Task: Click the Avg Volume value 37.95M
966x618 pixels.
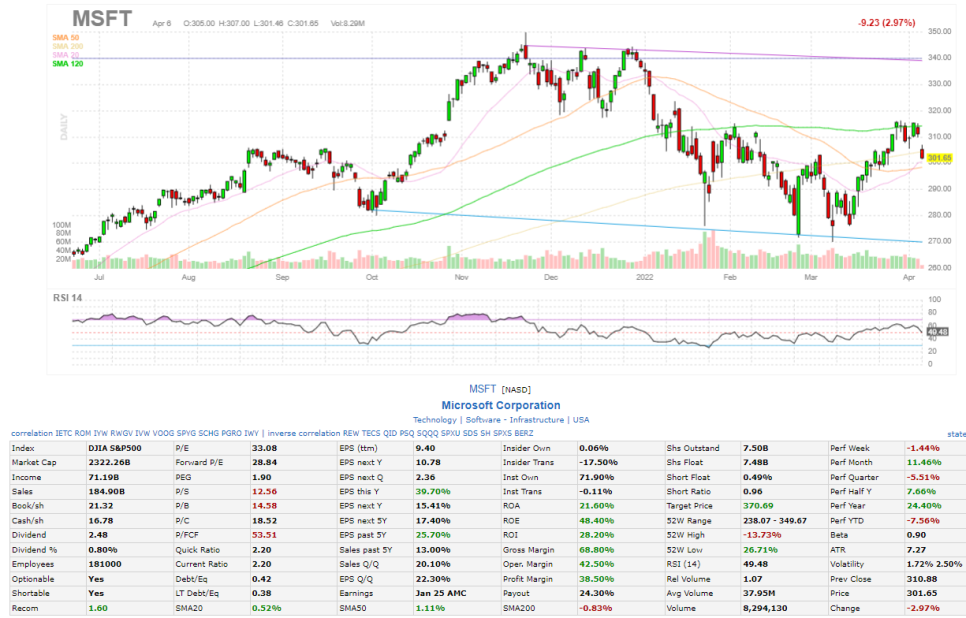Action: pos(759,593)
